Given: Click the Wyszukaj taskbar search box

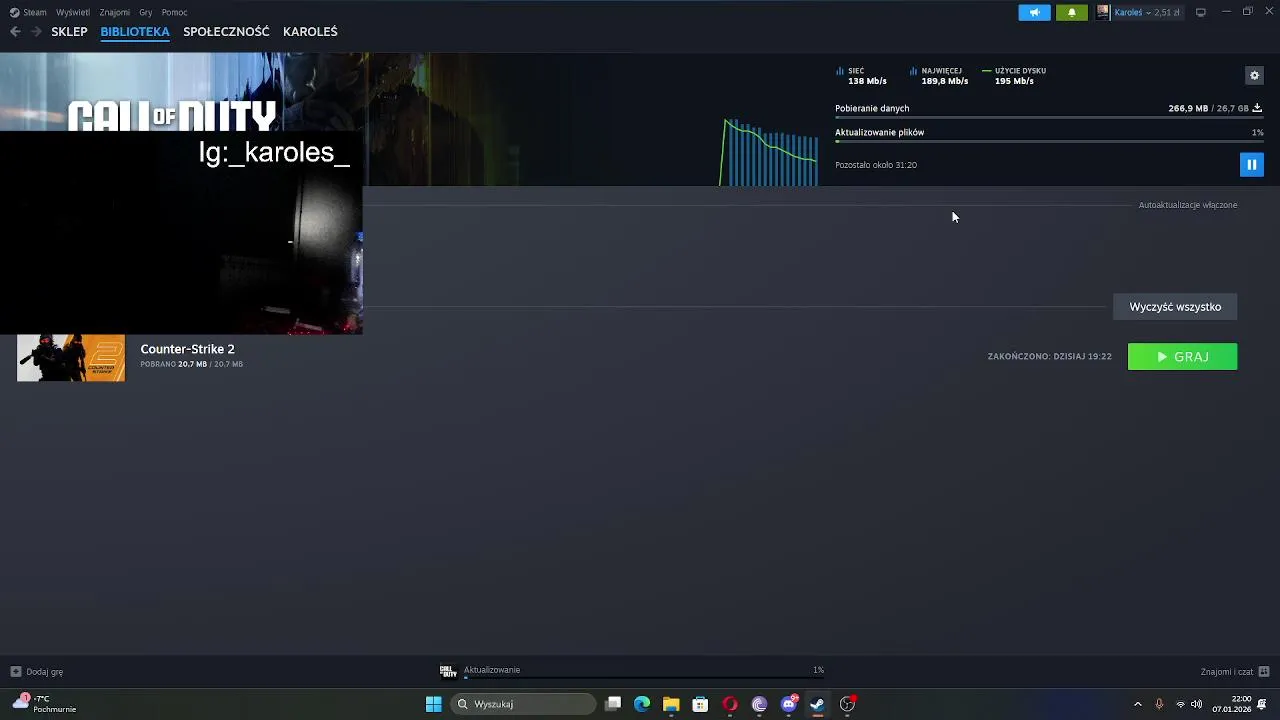Looking at the screenshot, I should click(524, 704).
